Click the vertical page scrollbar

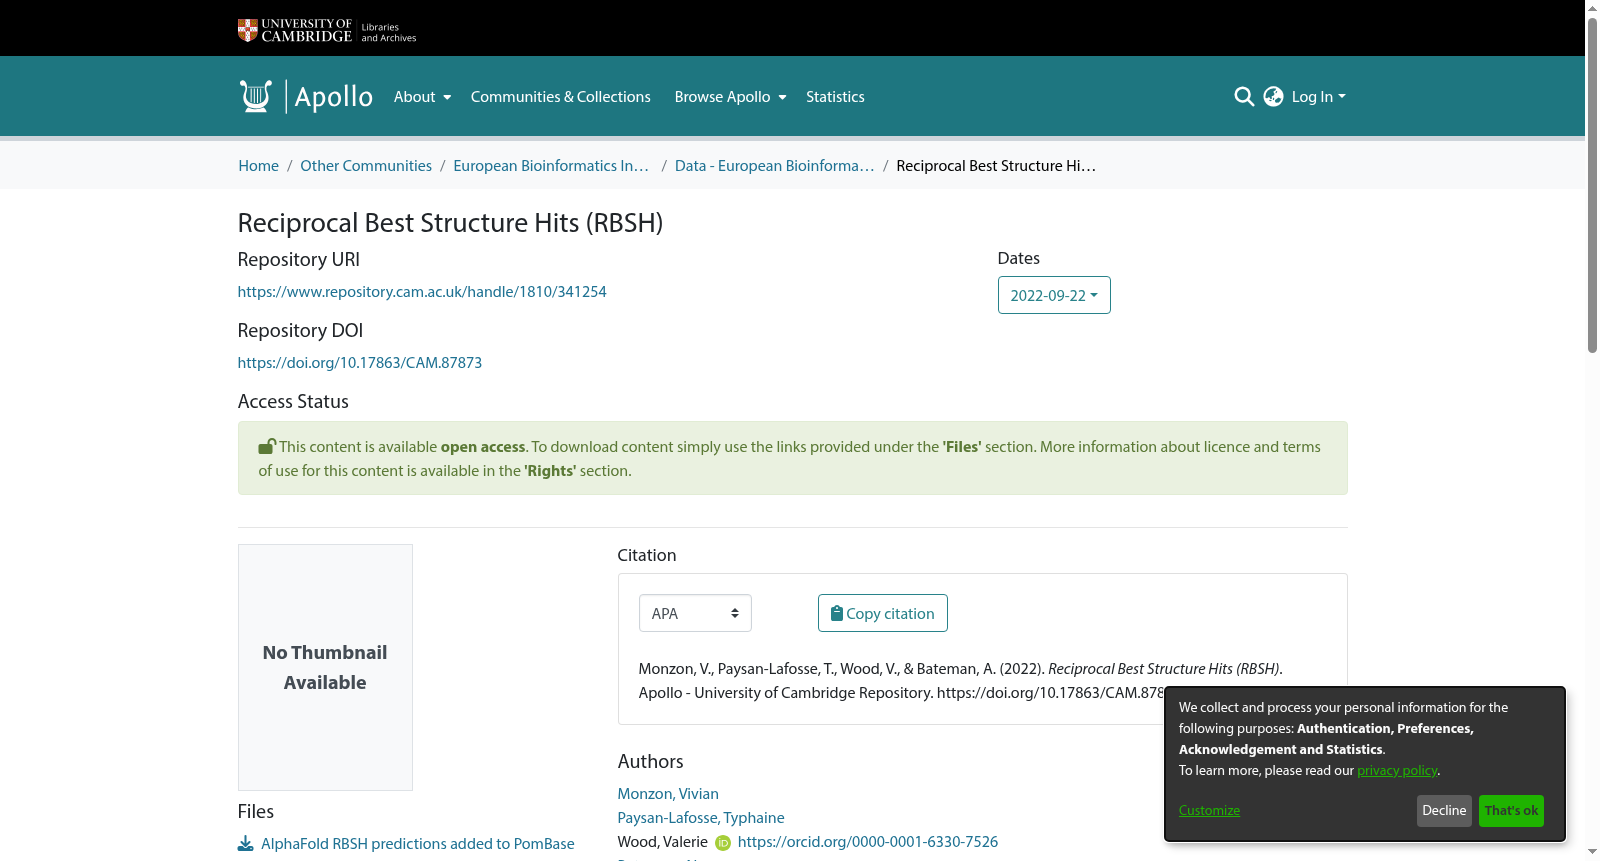(1592, 185)
